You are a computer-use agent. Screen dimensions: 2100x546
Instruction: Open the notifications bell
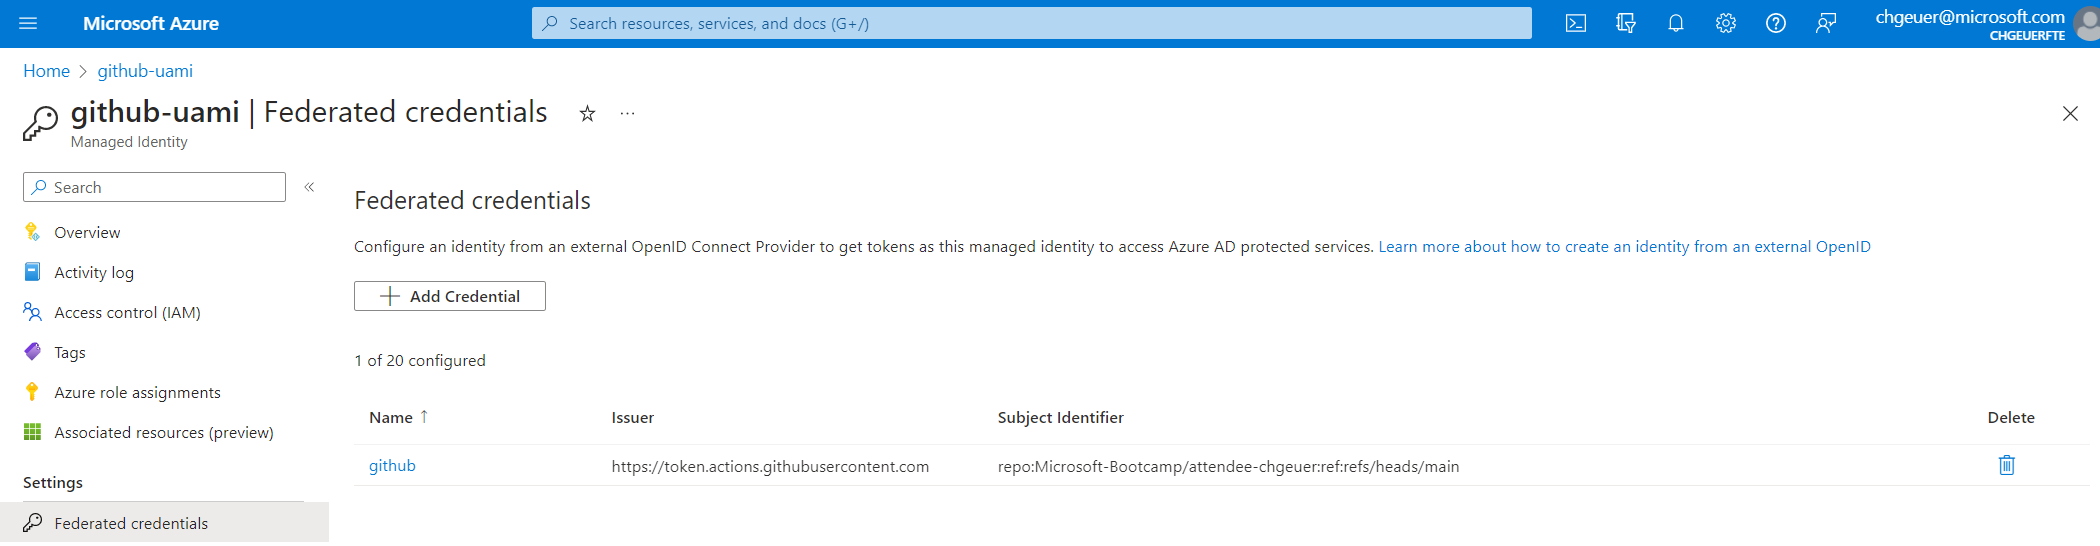1676,23
